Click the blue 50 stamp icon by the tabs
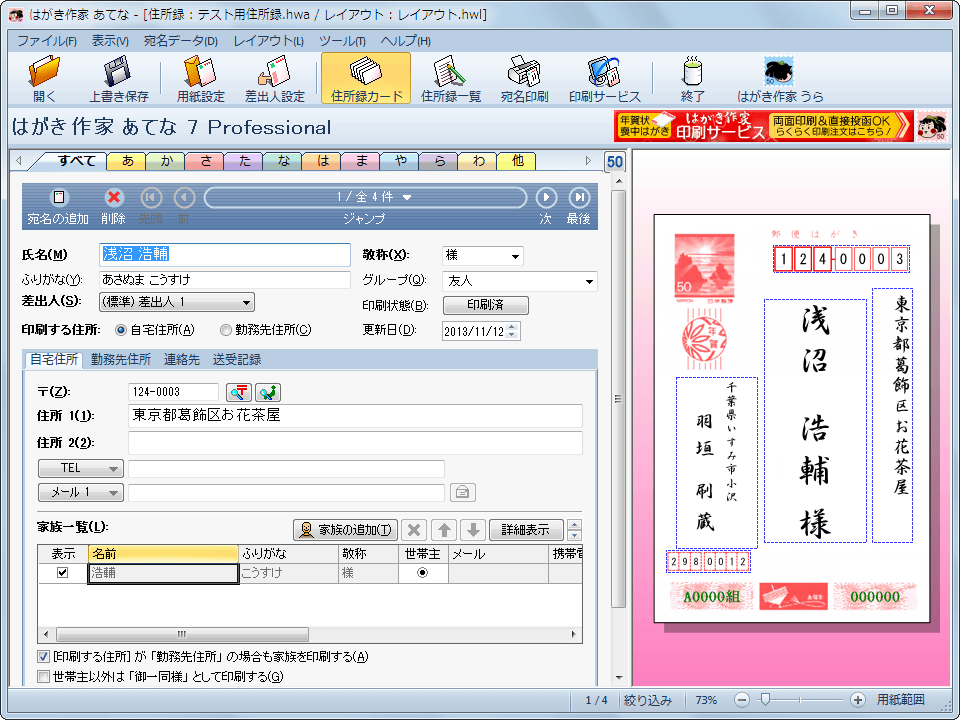The width and height of the screenshot is (960, 720). tap(615, 162)
